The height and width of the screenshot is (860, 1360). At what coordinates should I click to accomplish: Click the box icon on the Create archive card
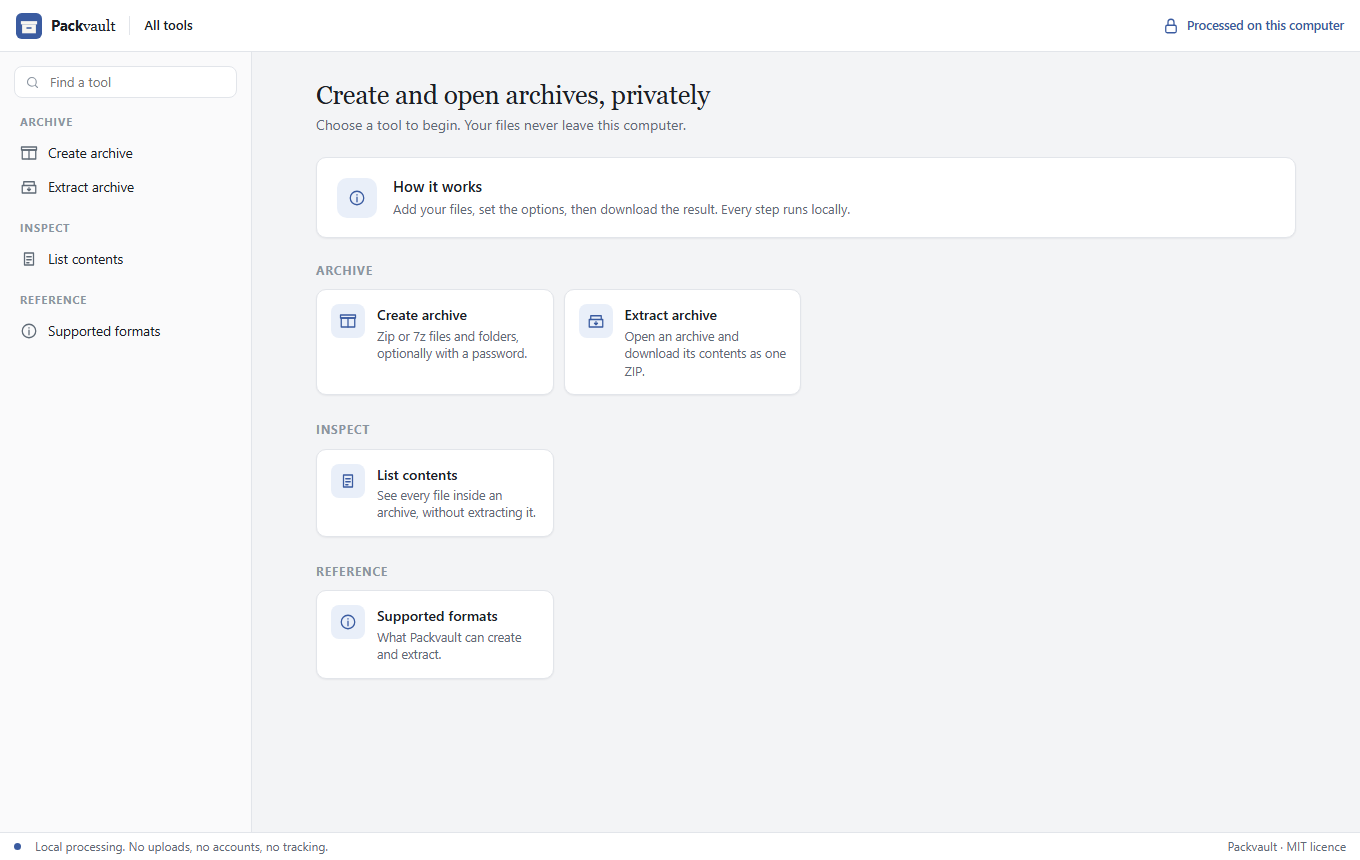(x=348, y=321)
